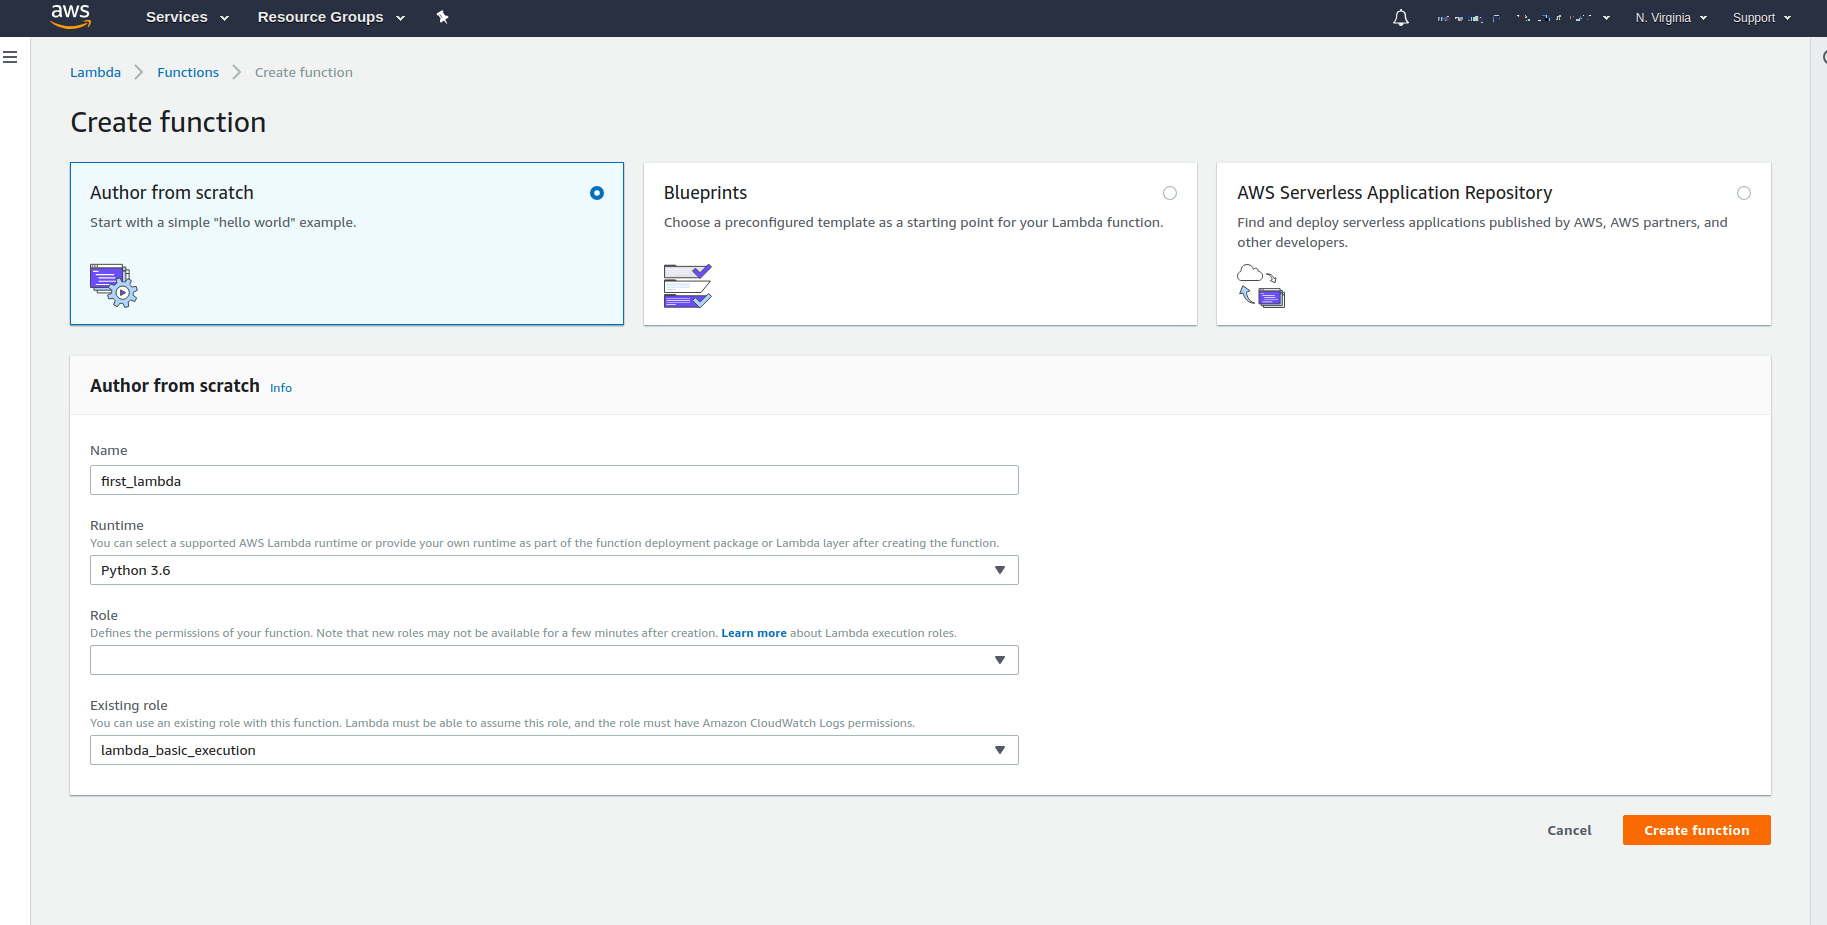Viewport: 1827px width, 925px height.
Task: Click the Author from scratch illustration icon
Action: tap(113, 286)
